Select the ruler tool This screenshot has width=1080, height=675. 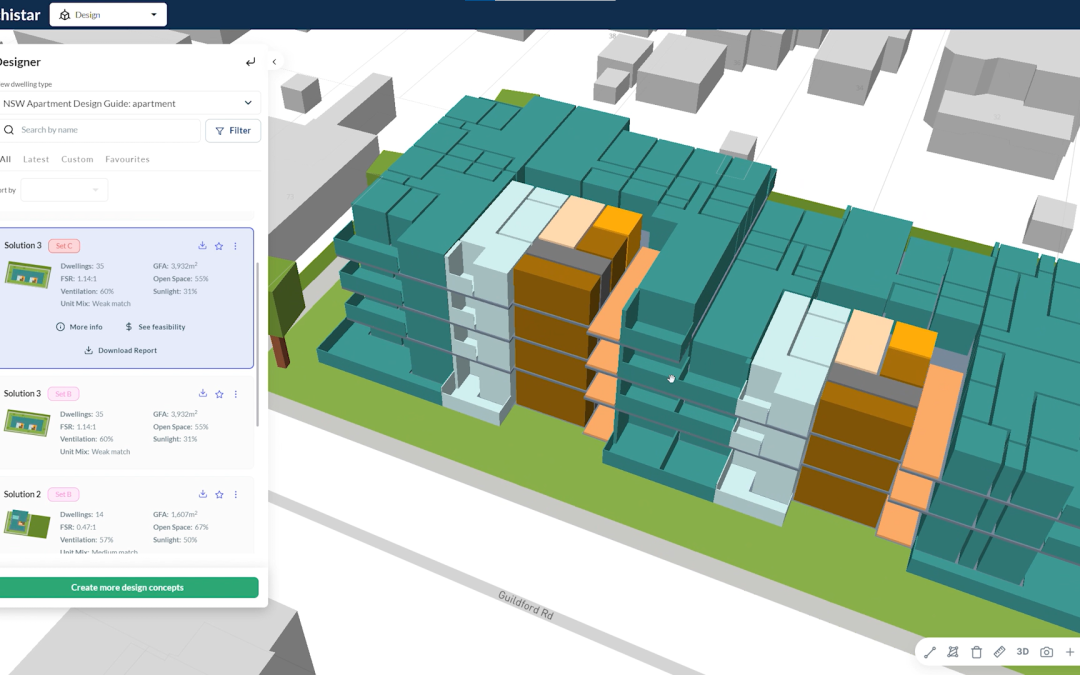pos(999,651)
